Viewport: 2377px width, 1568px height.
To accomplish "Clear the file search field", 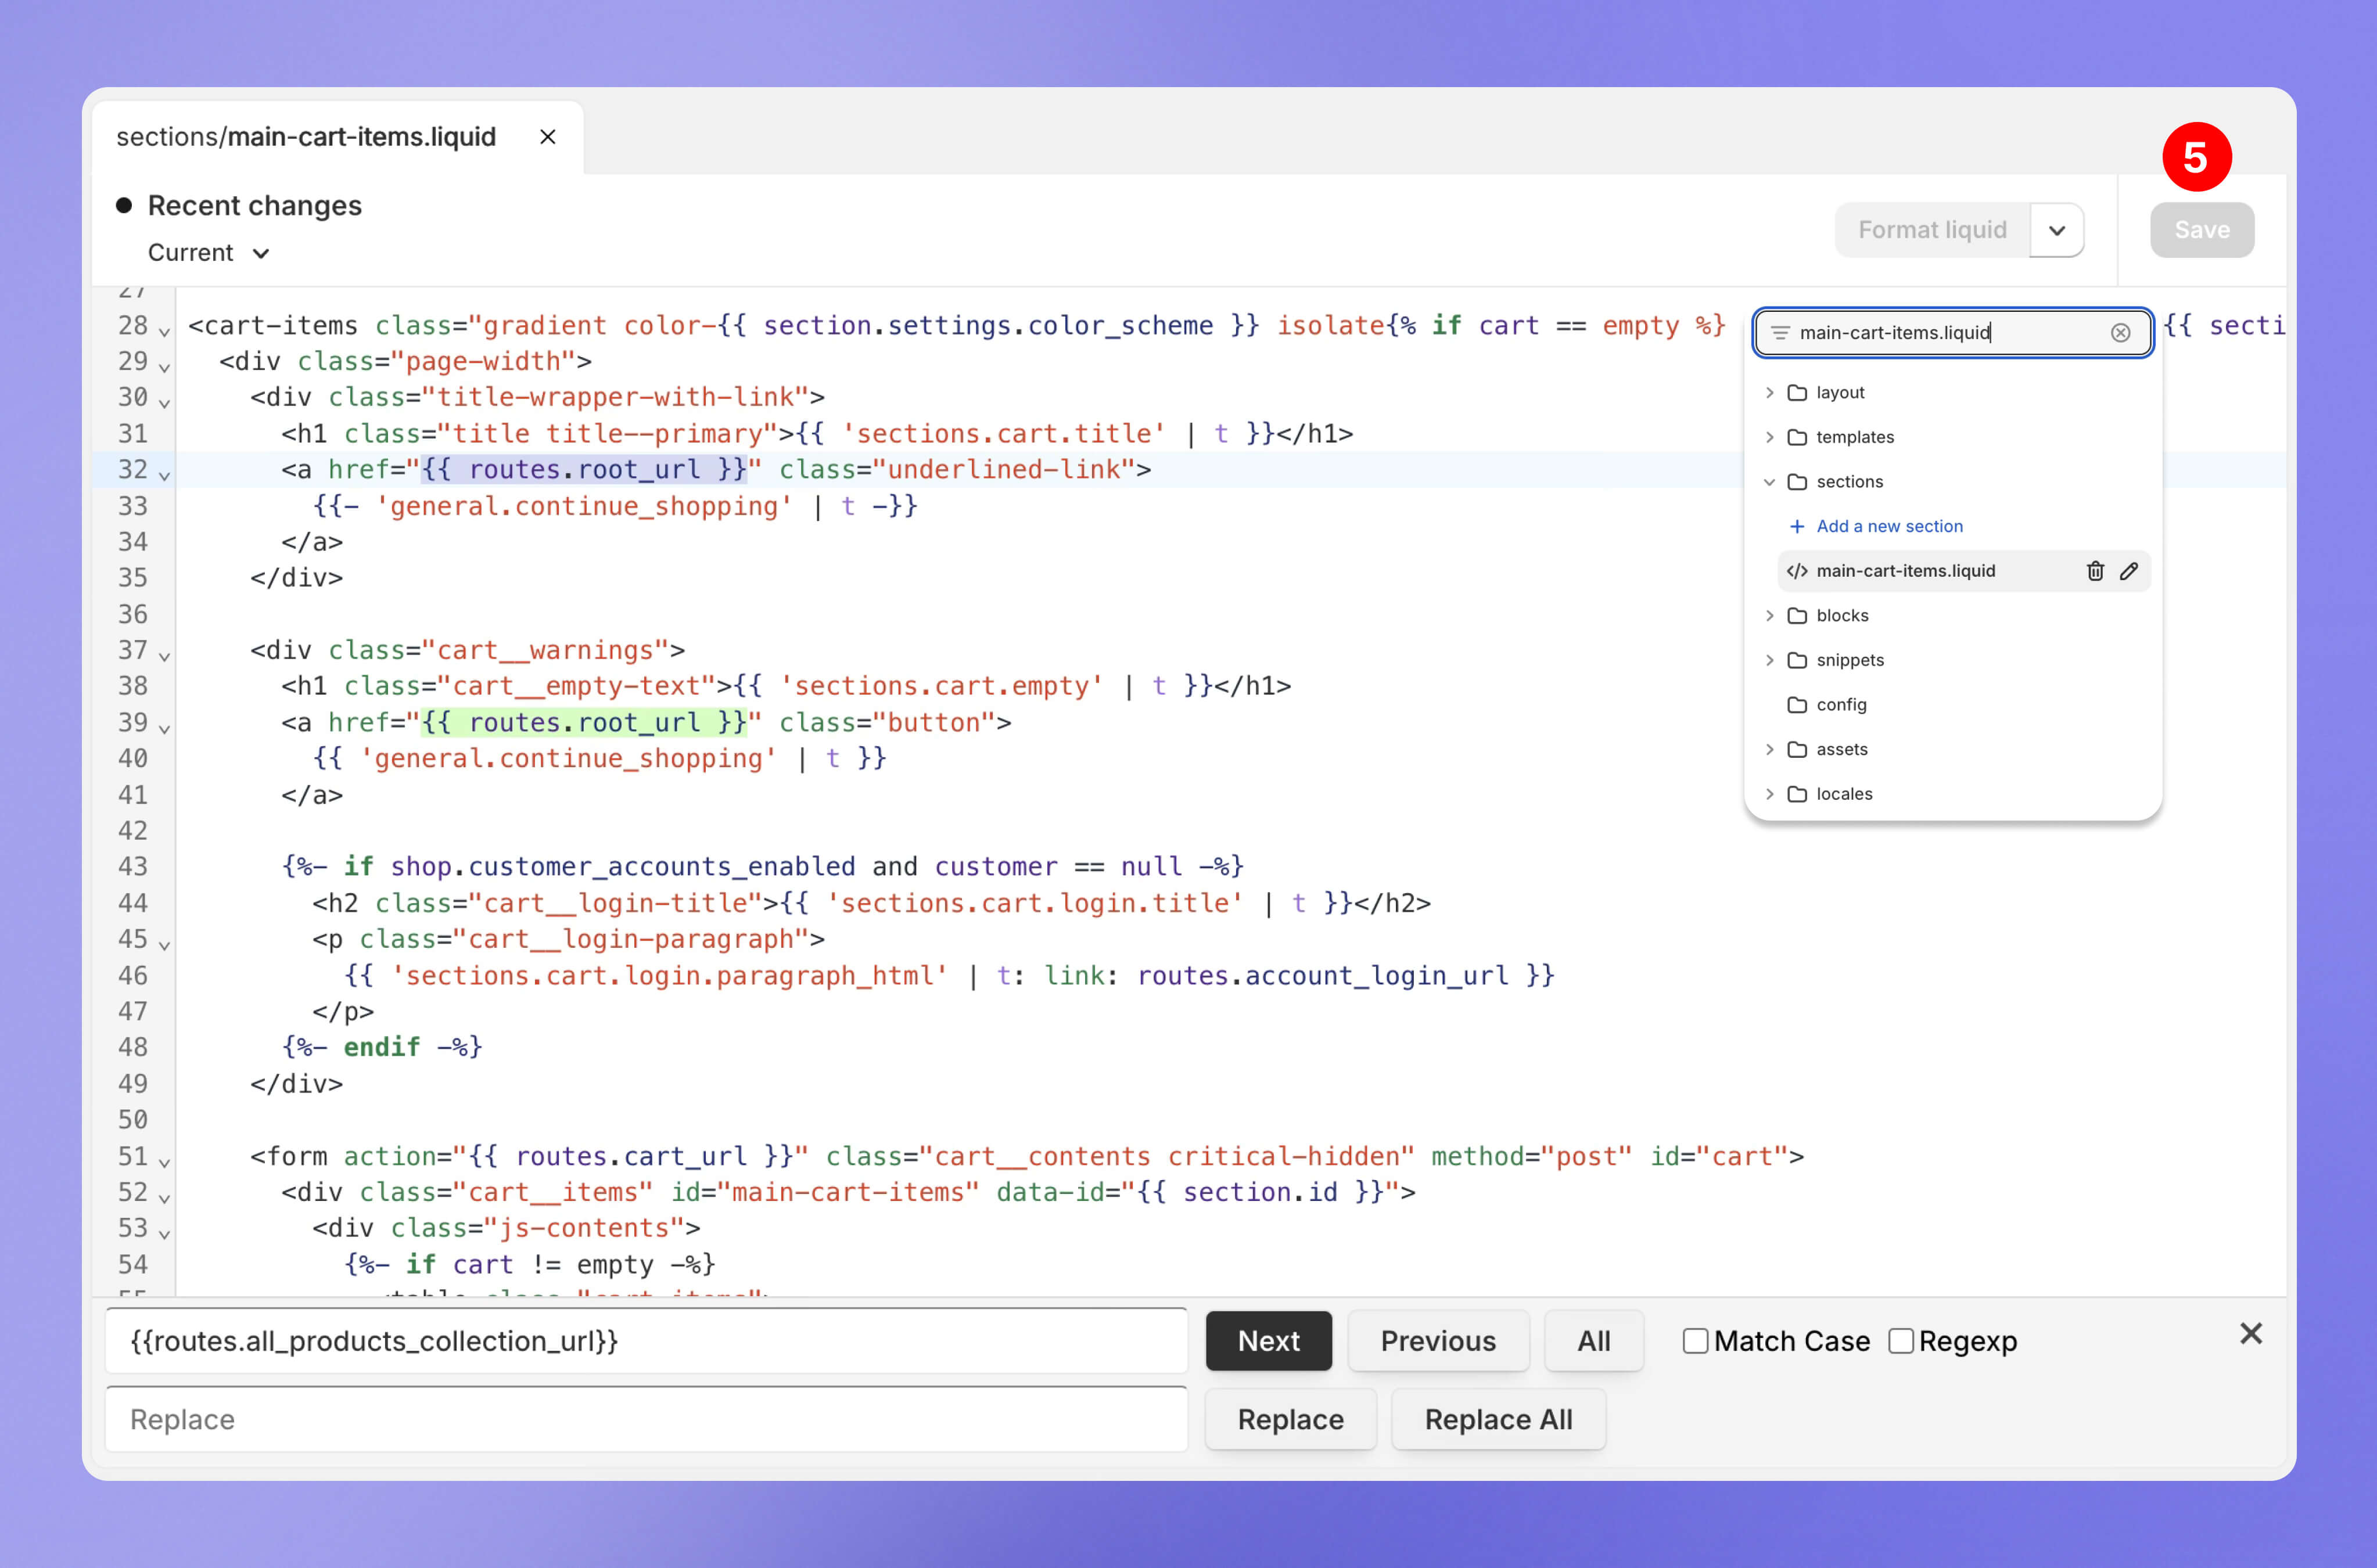I will [2120, 333].
